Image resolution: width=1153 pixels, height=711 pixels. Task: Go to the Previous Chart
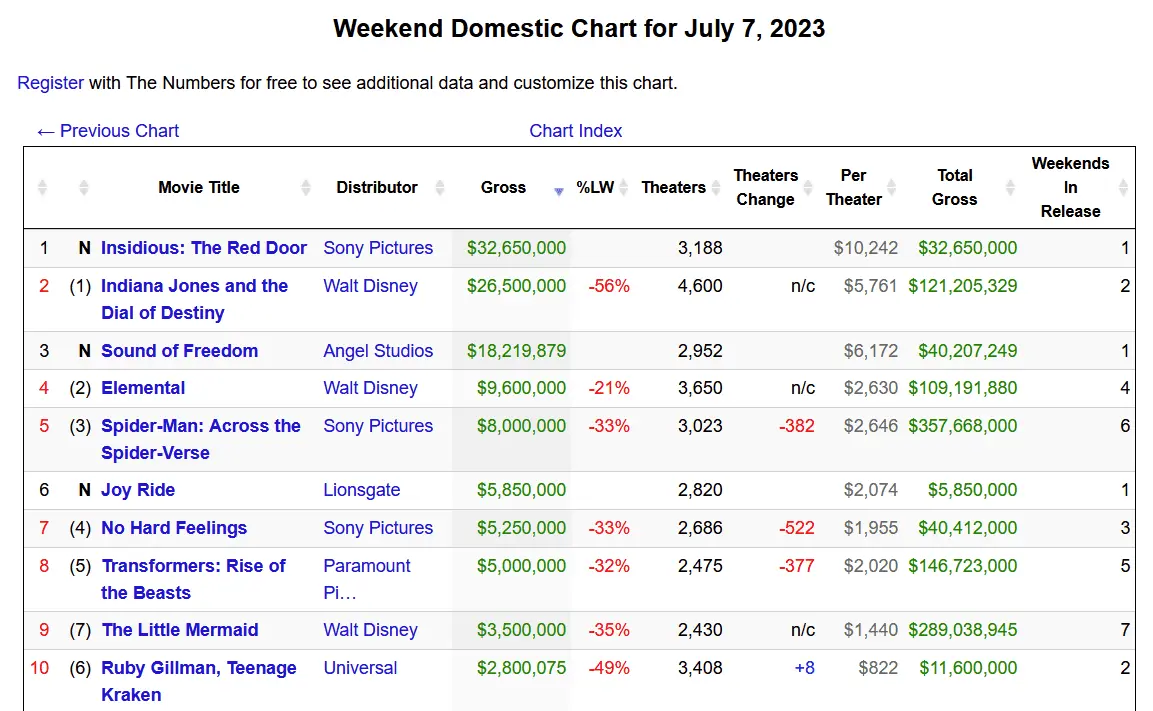click(x=107, y=131)
